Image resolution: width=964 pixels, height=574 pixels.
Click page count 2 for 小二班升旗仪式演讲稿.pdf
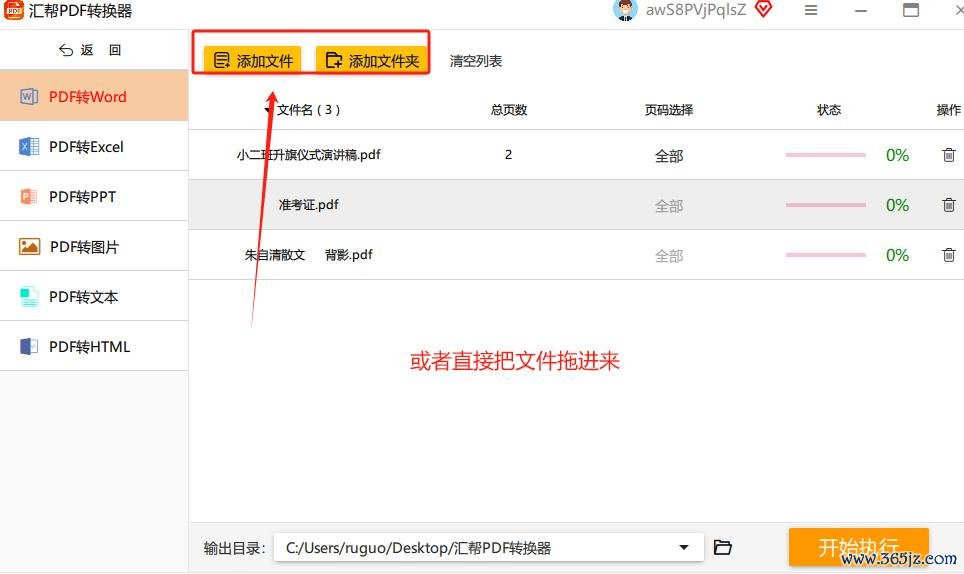(x=508, y=155)
